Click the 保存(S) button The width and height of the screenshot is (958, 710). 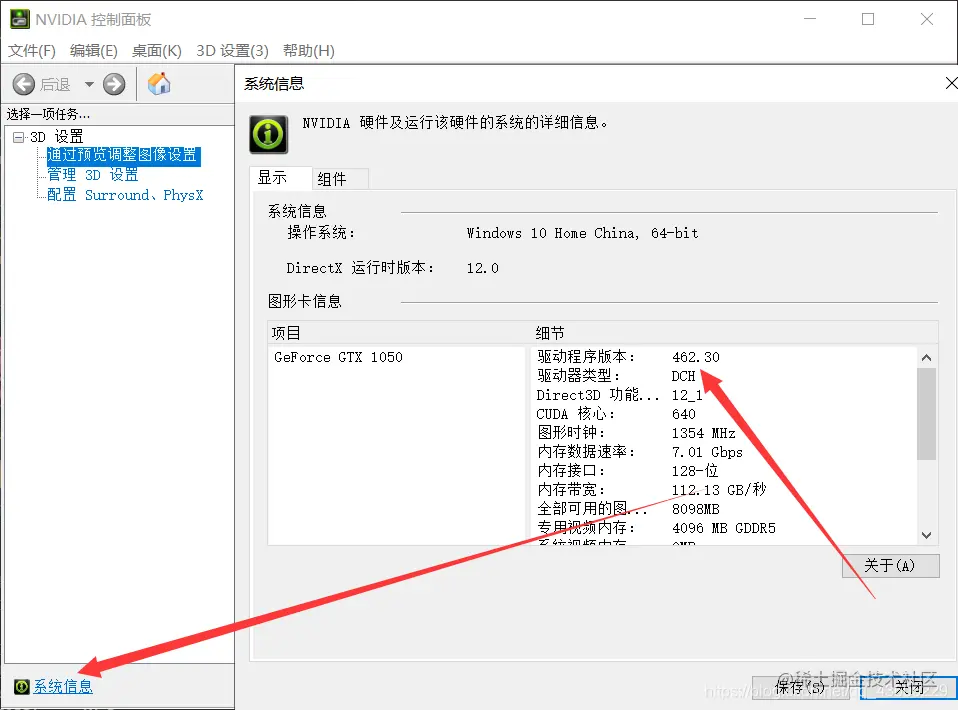[800, 687]
